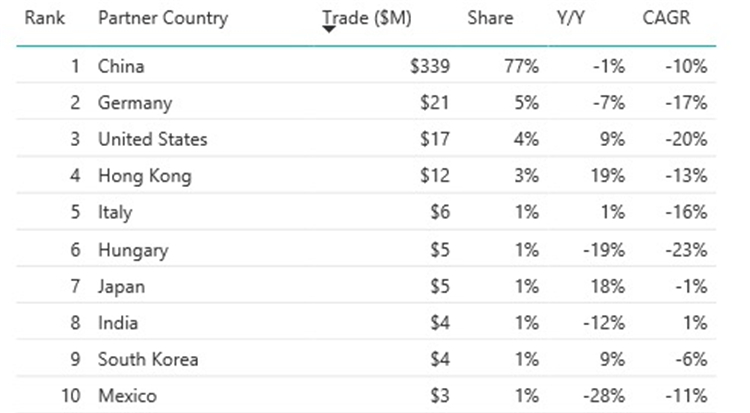This screenshot has height=413, width=750.
Task: Sort table by Y/Y header
Action: pos(571,18)
